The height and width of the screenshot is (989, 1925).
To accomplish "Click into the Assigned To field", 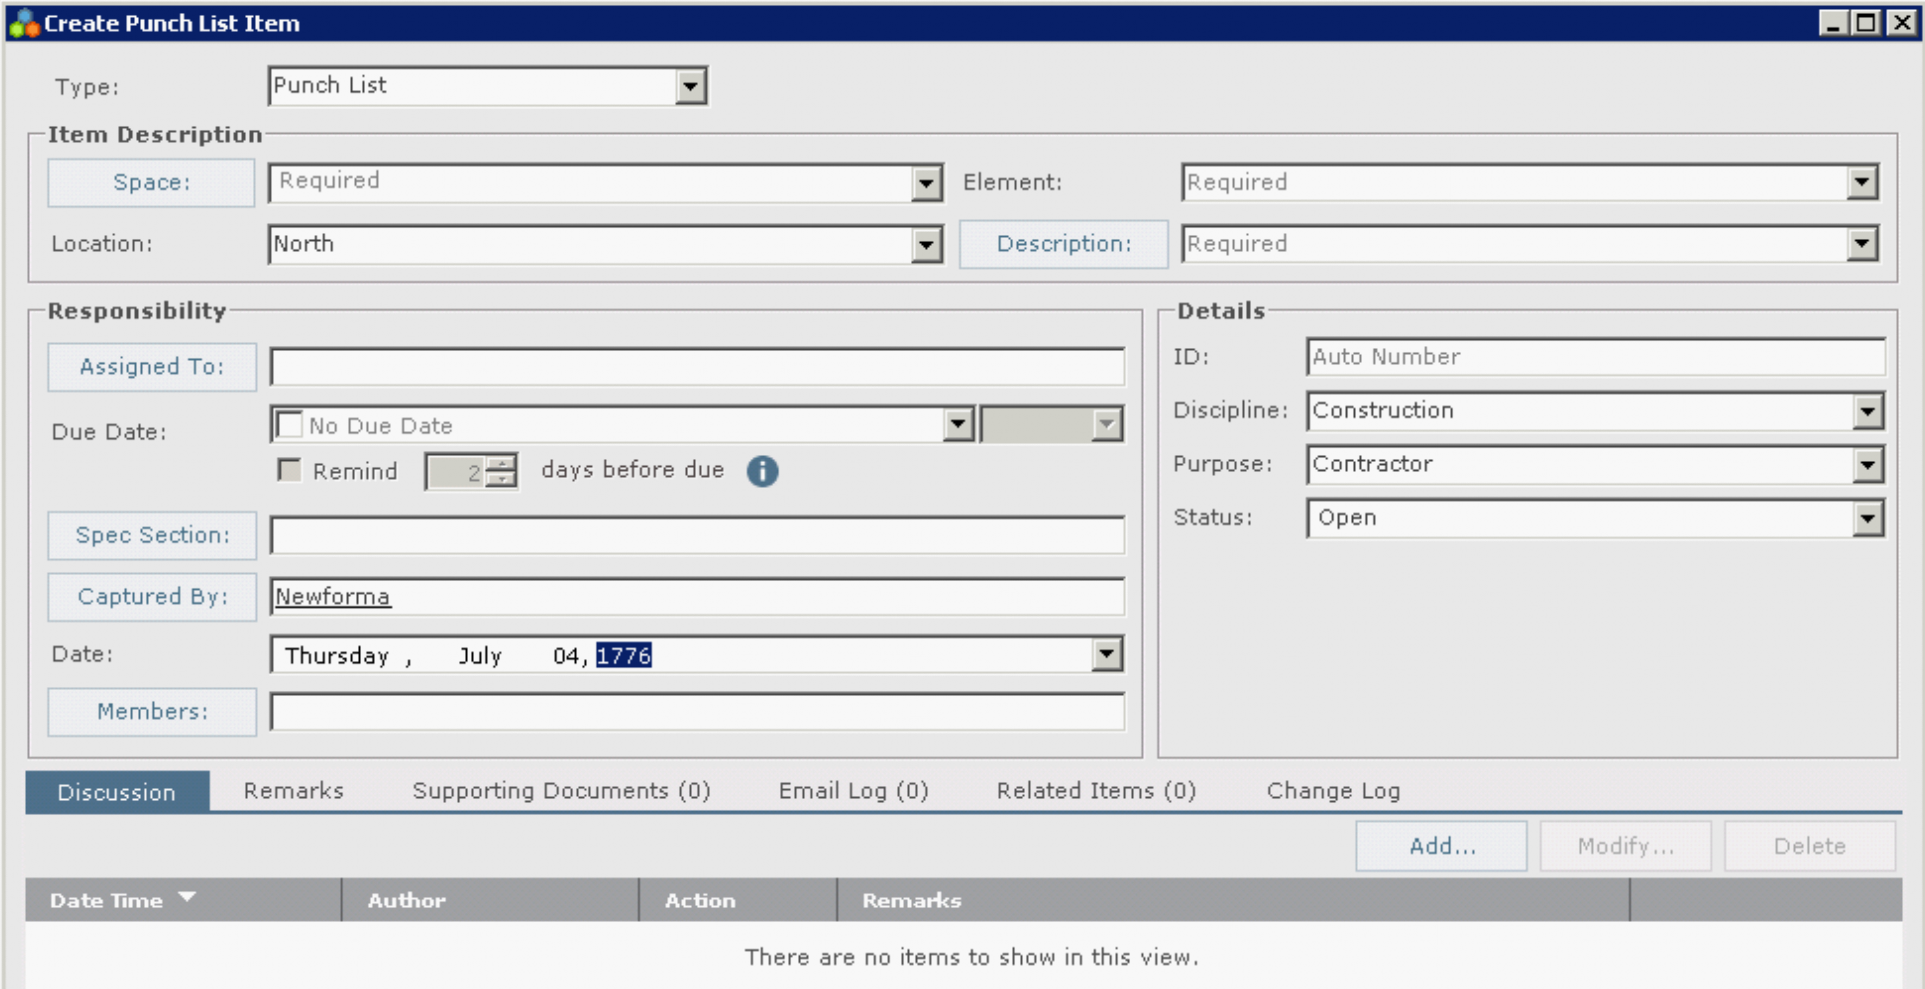I will tap(697, 367).
